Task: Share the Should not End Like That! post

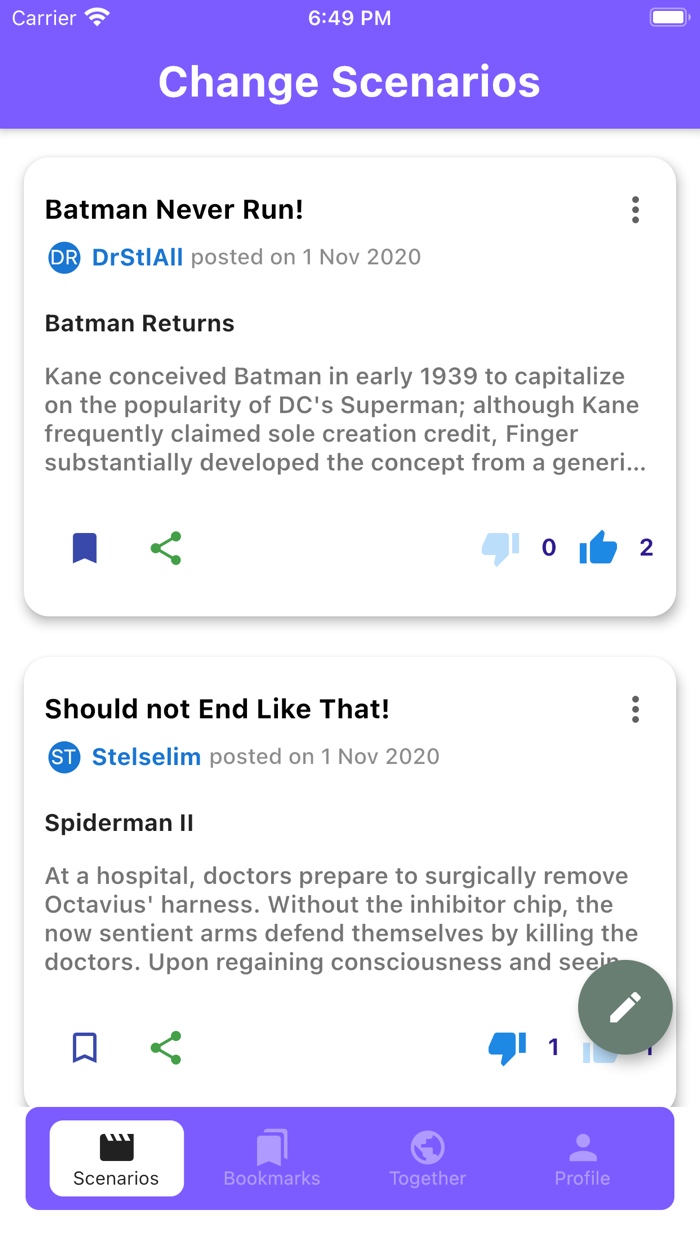Action: [x=166, y=1047]
